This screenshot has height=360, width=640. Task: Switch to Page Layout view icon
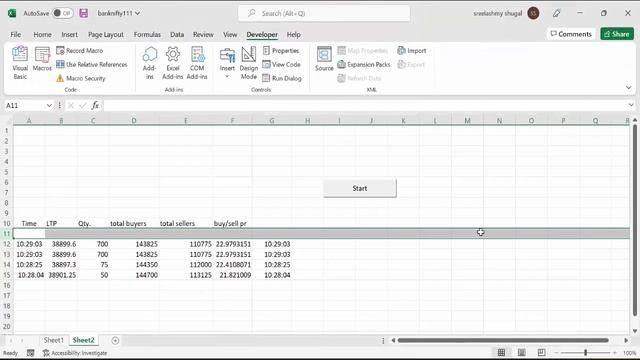pyautogui.click(x=521, y=353)
